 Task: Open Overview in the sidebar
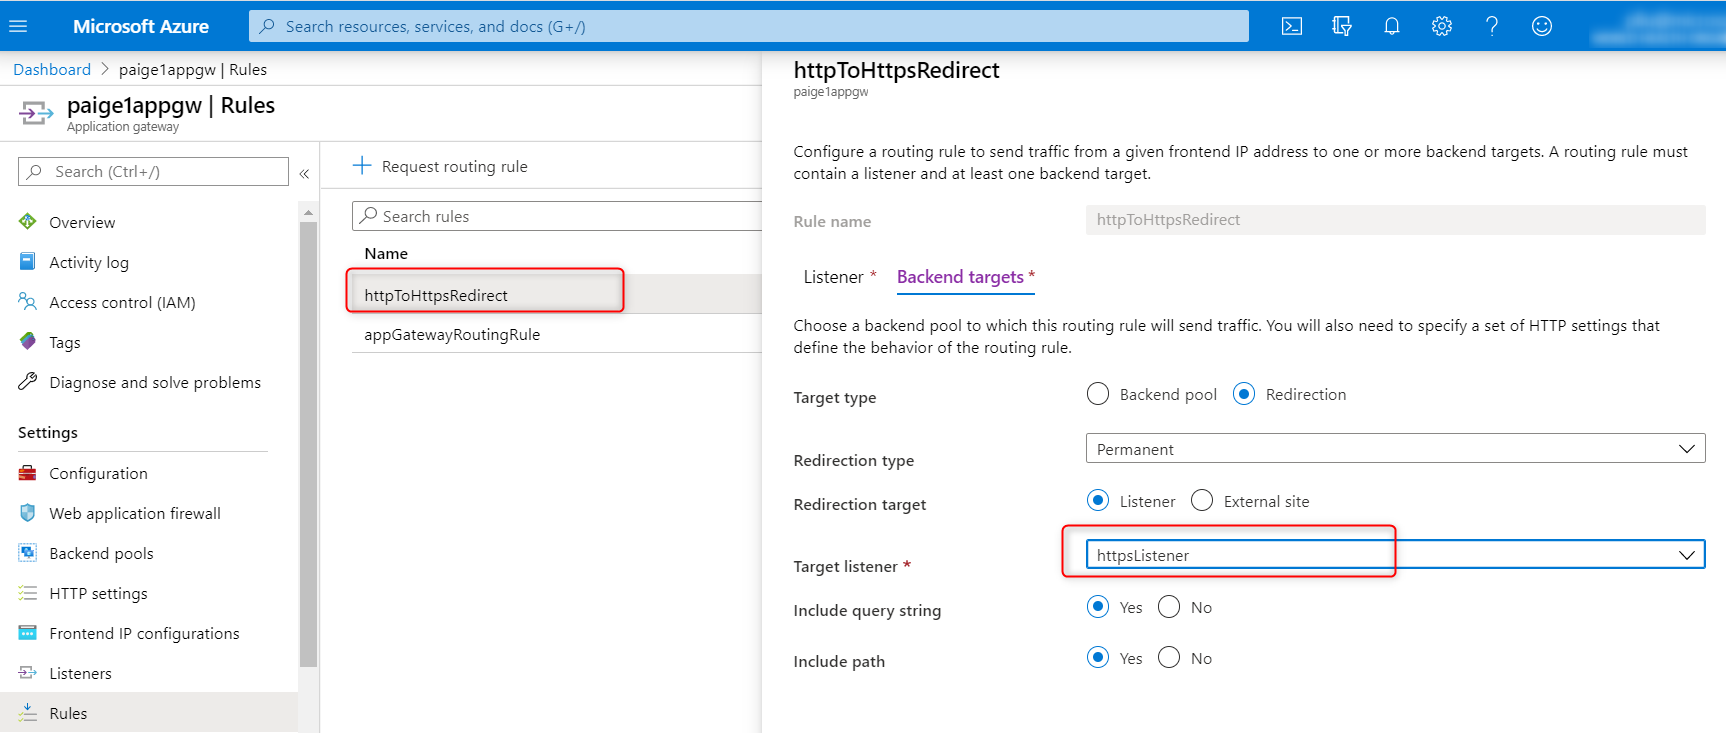coord(82,222)
